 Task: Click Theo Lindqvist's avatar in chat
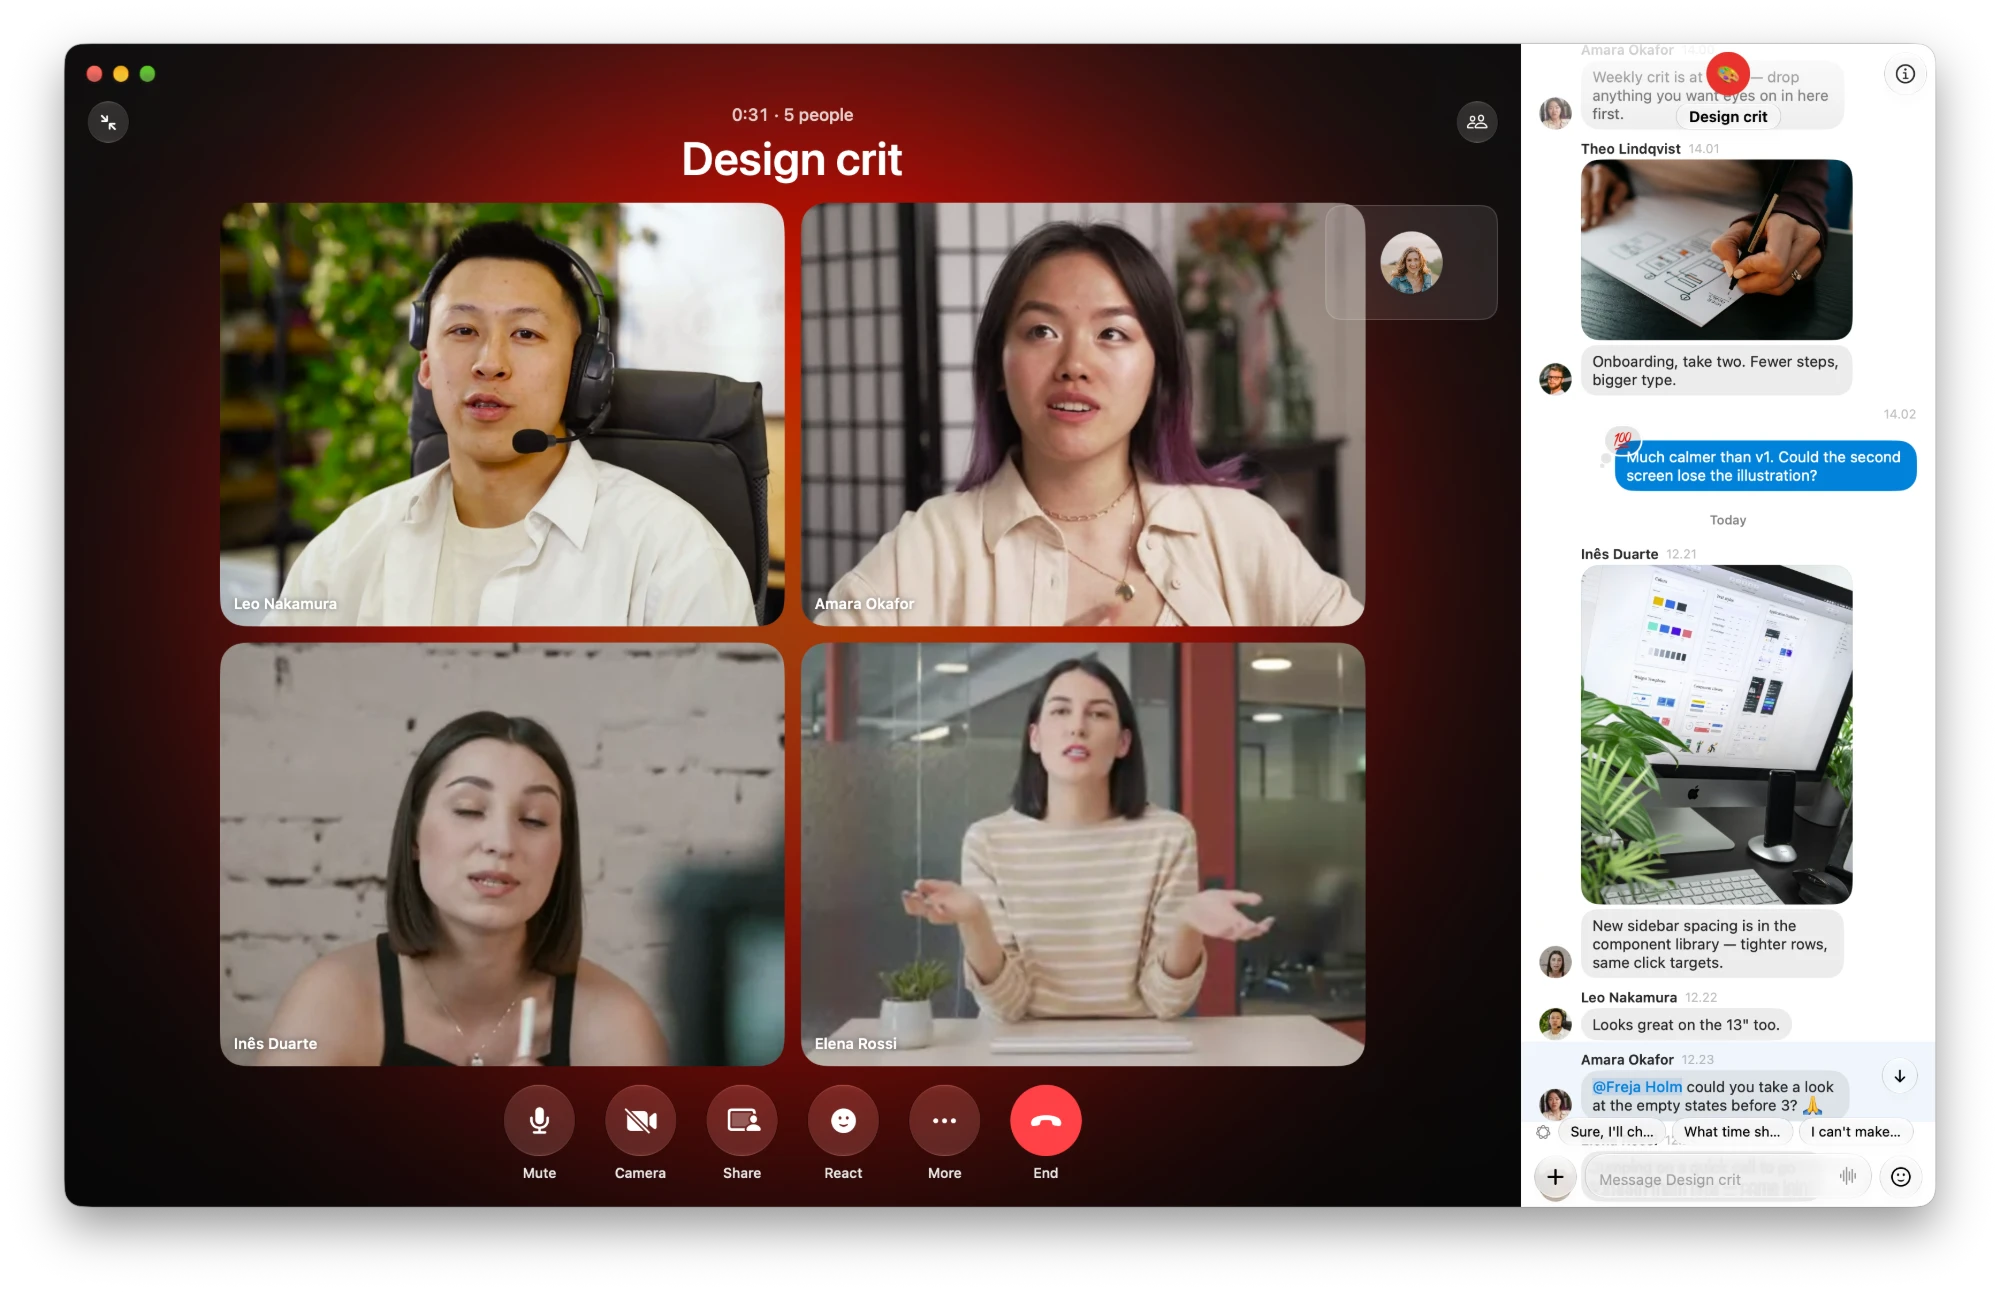pyautogui.click(x=1555, y=379)
